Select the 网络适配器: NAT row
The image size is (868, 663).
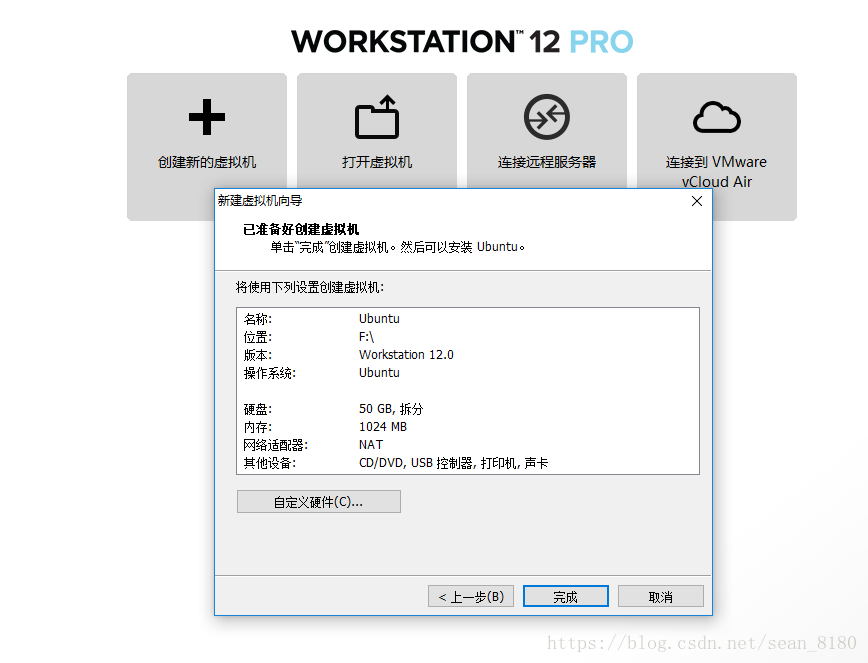468,445
